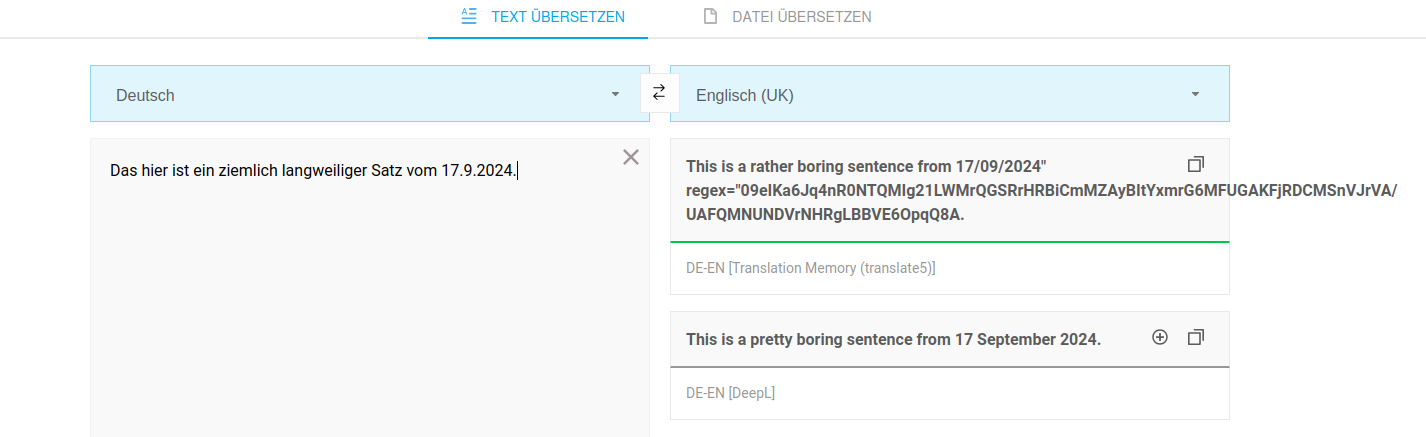
Task: Click the regex string in Translation Memory result
Action: pos(1040,191)
